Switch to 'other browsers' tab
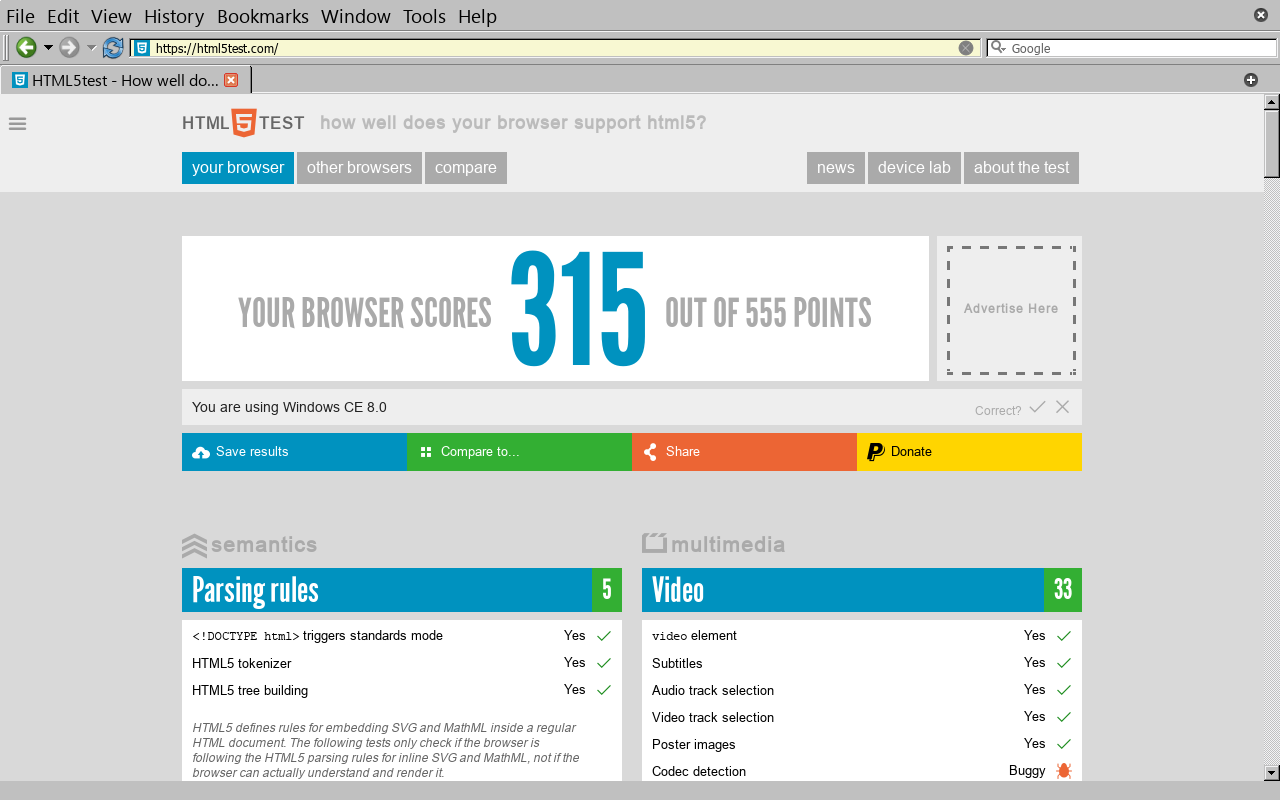Viewport: 1280px width, 800px height. pyautogui.click(x=359, y=168)
